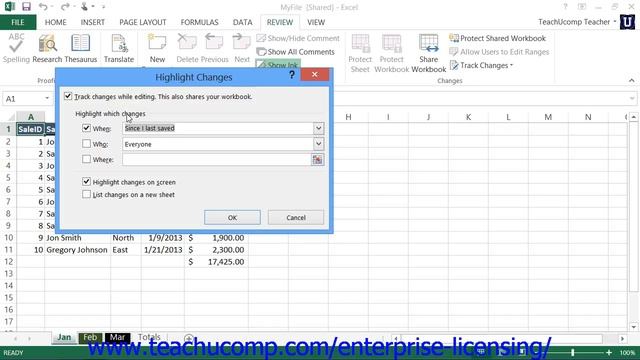Image resolution: width=640 pixels, height=360 pixels.
Task: Click the Where range input field
Action: pos(217,160)
